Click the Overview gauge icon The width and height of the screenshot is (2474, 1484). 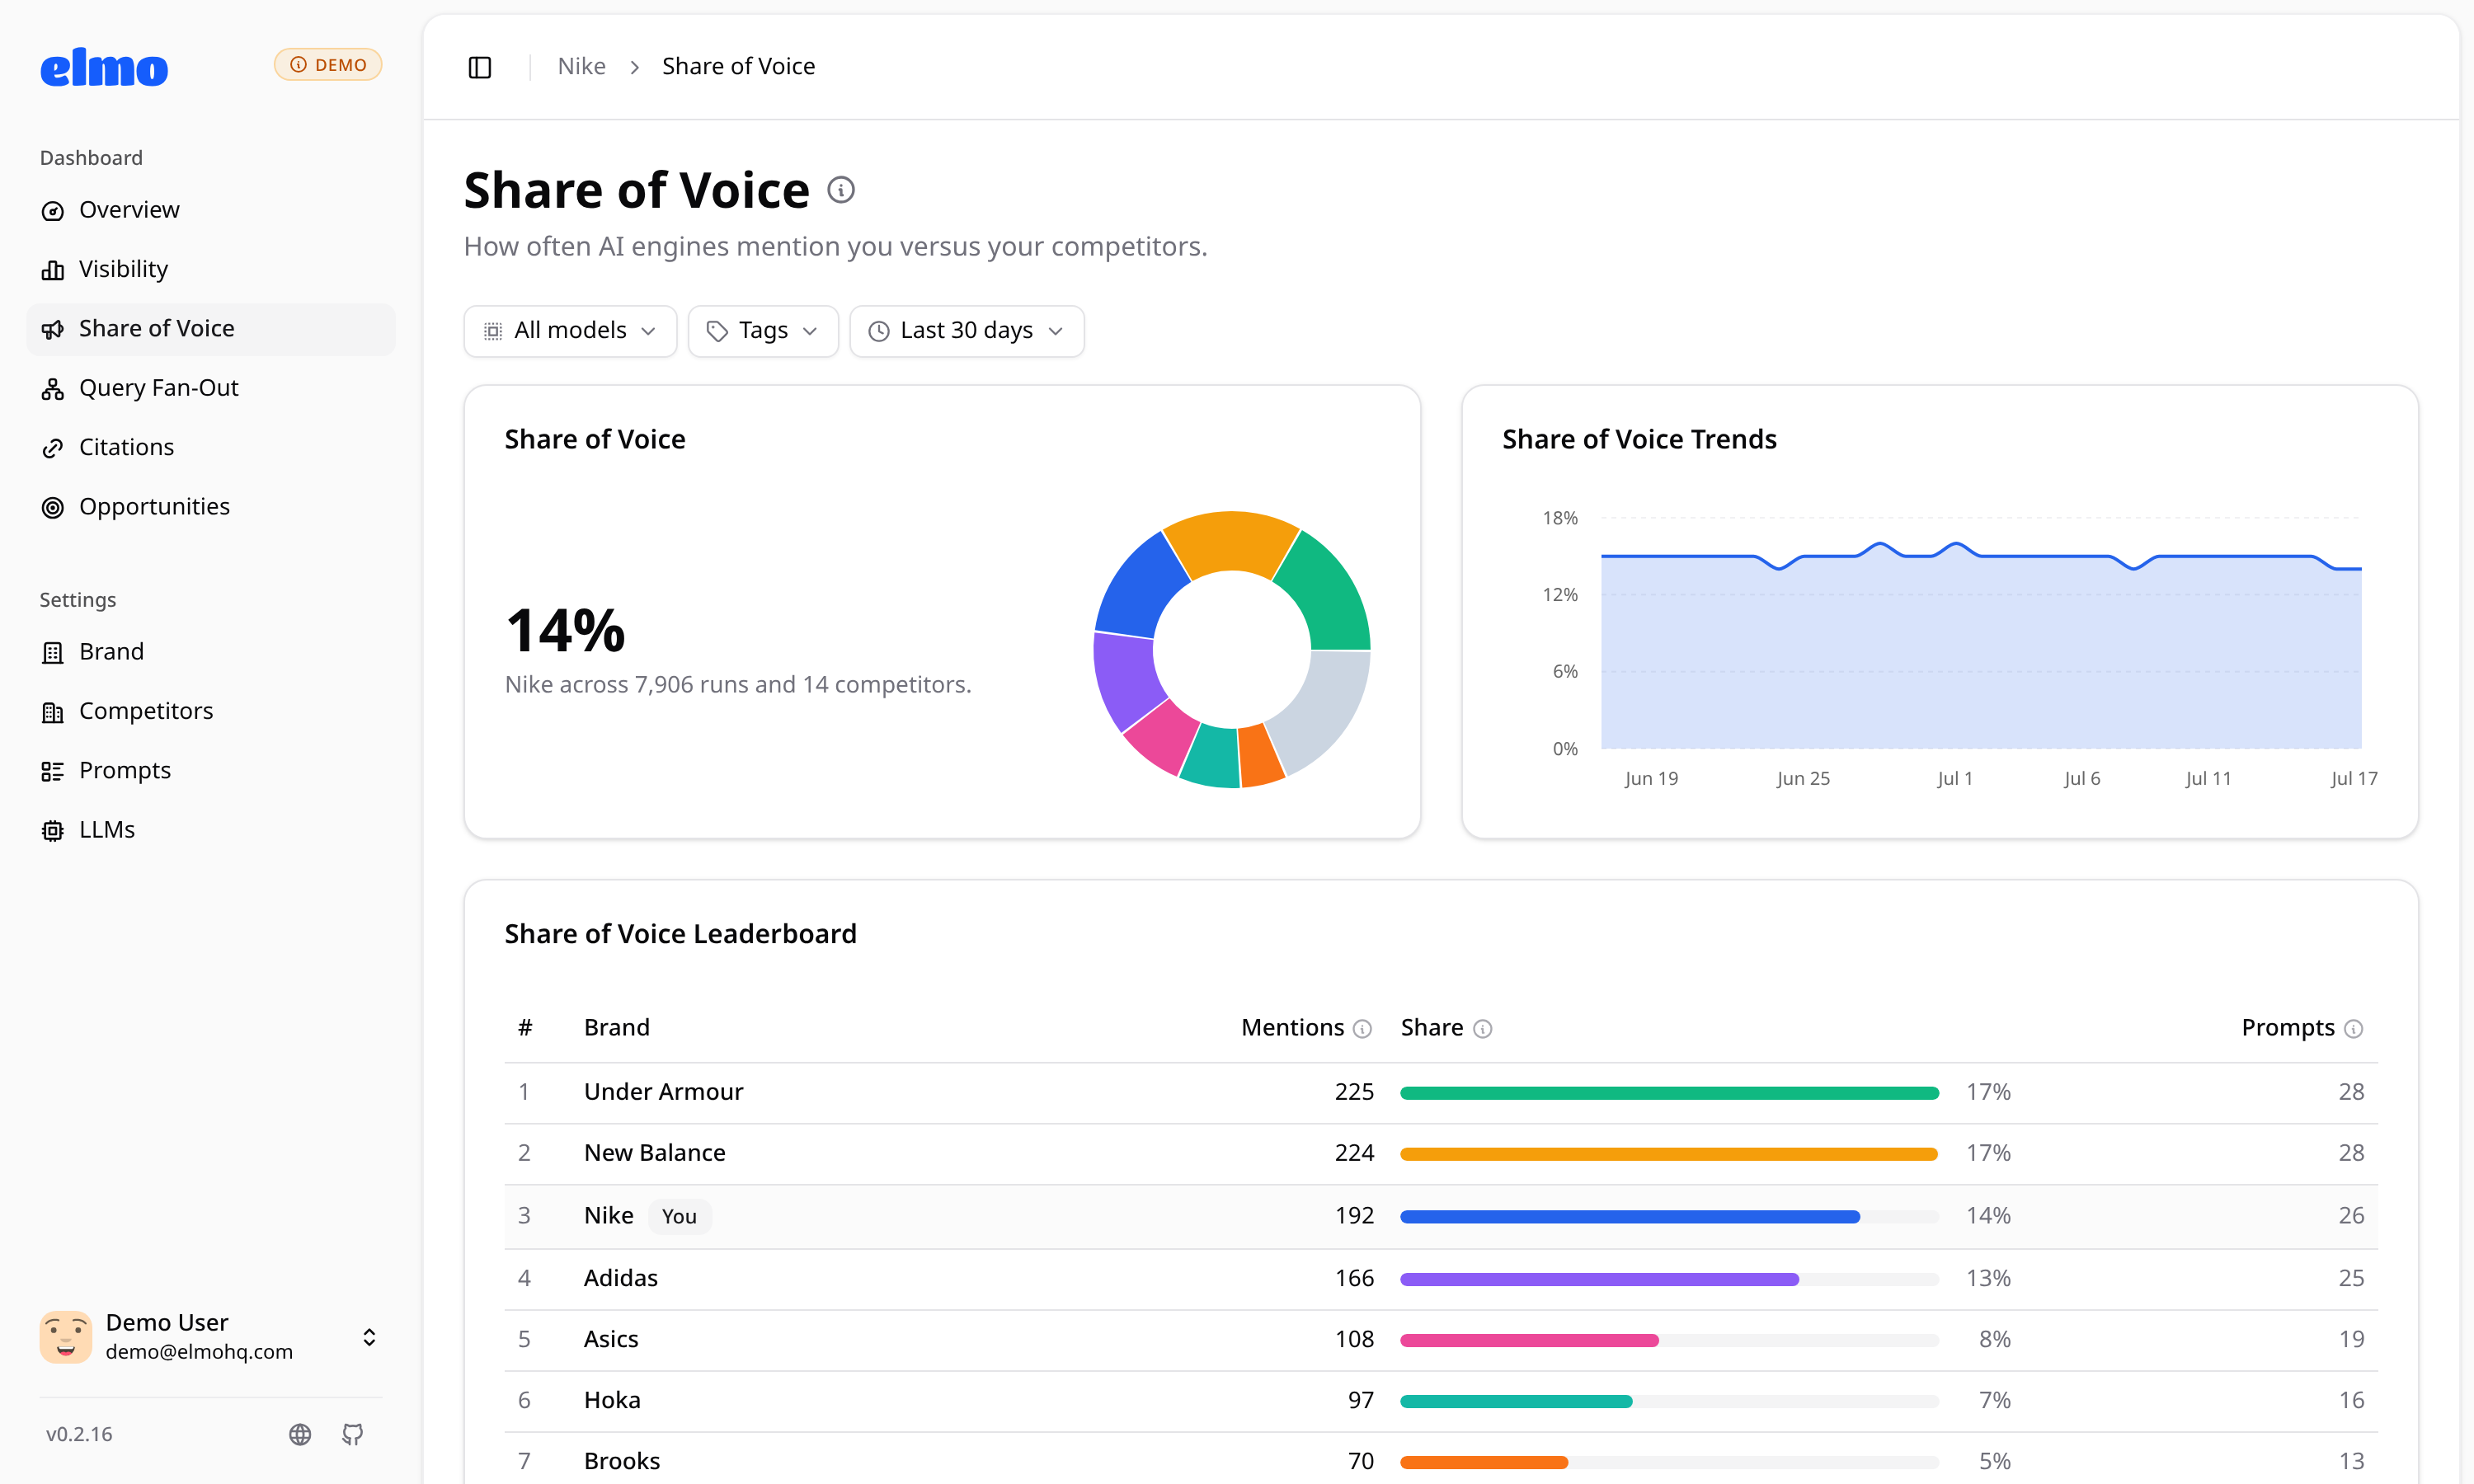pyautogui.click(x=53, y=211)
